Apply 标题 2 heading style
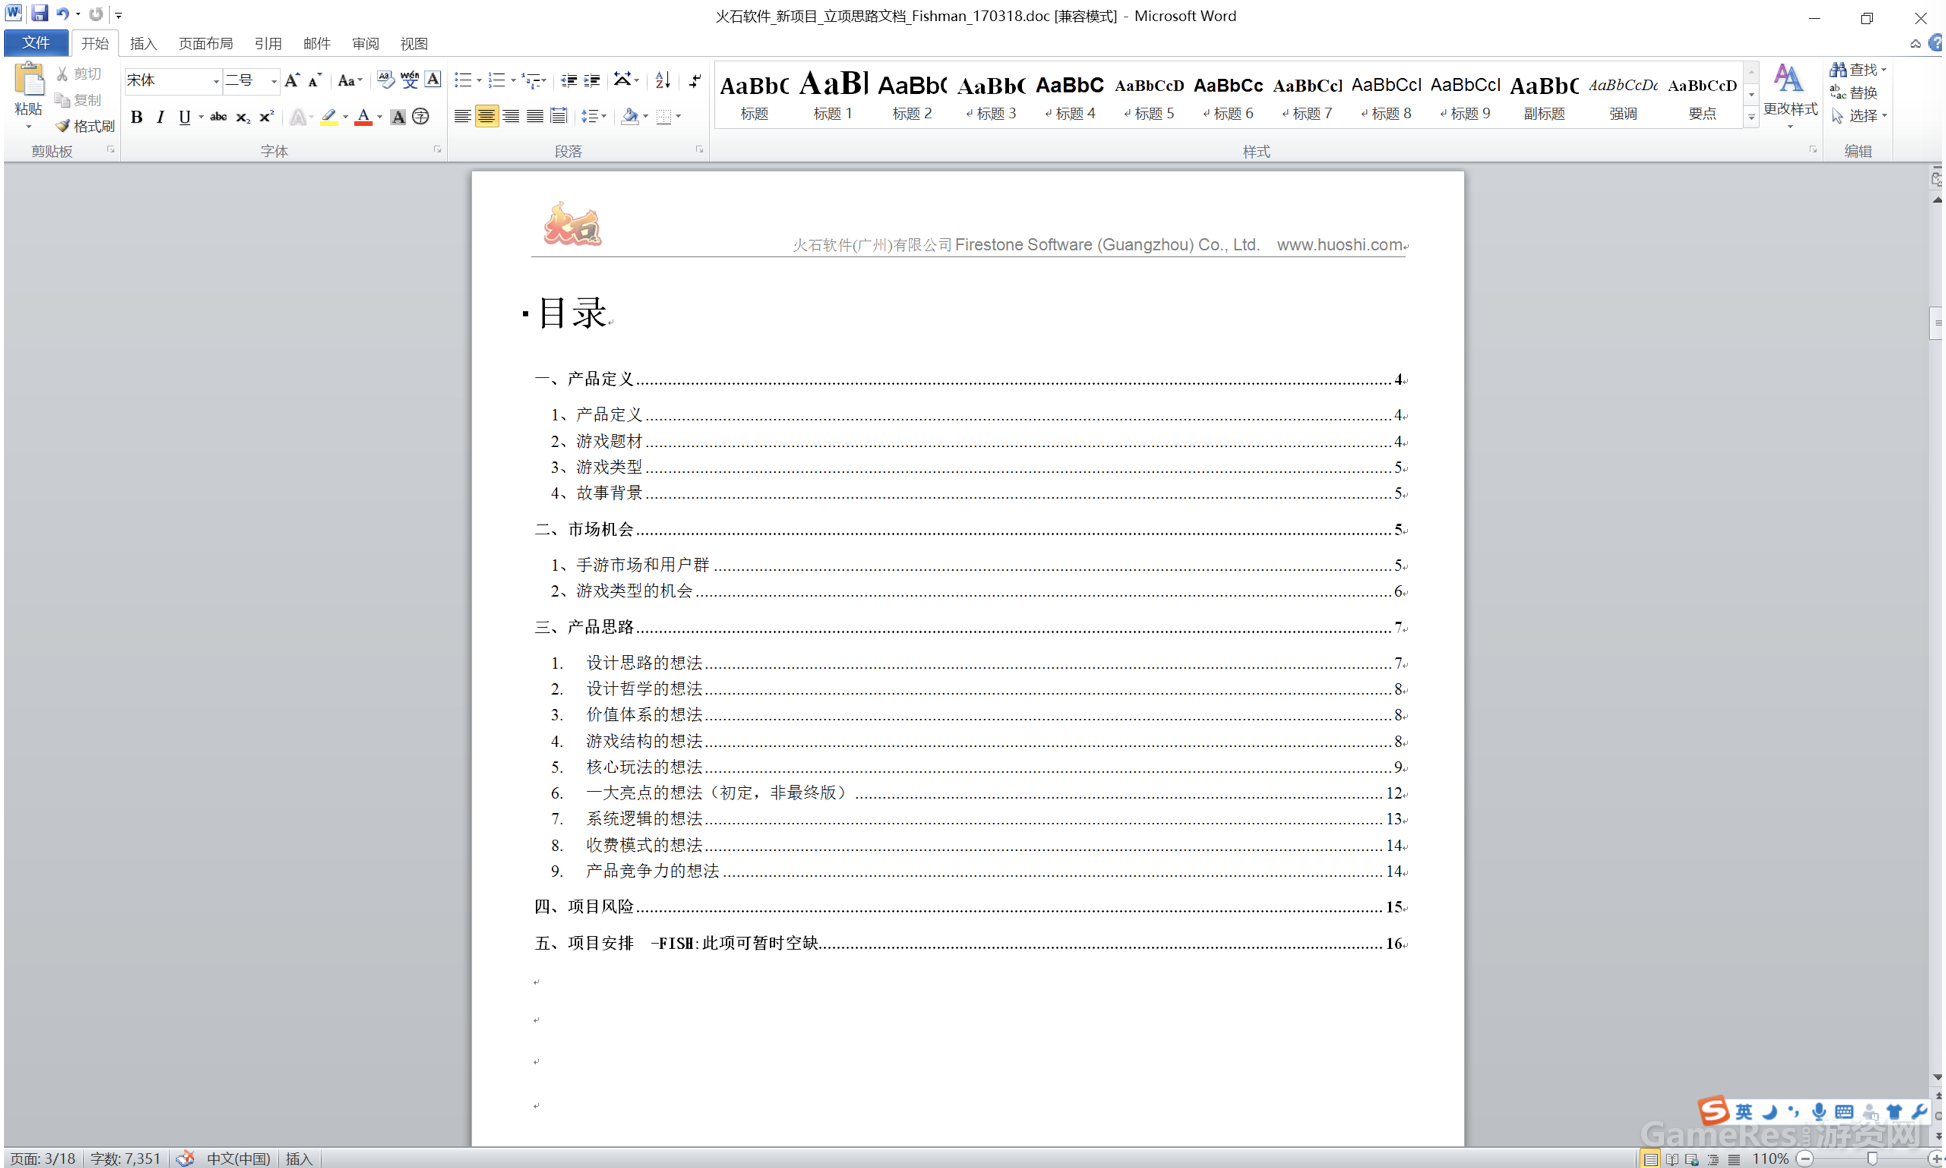This screenshot has height=1168, width=1946. 912,95
